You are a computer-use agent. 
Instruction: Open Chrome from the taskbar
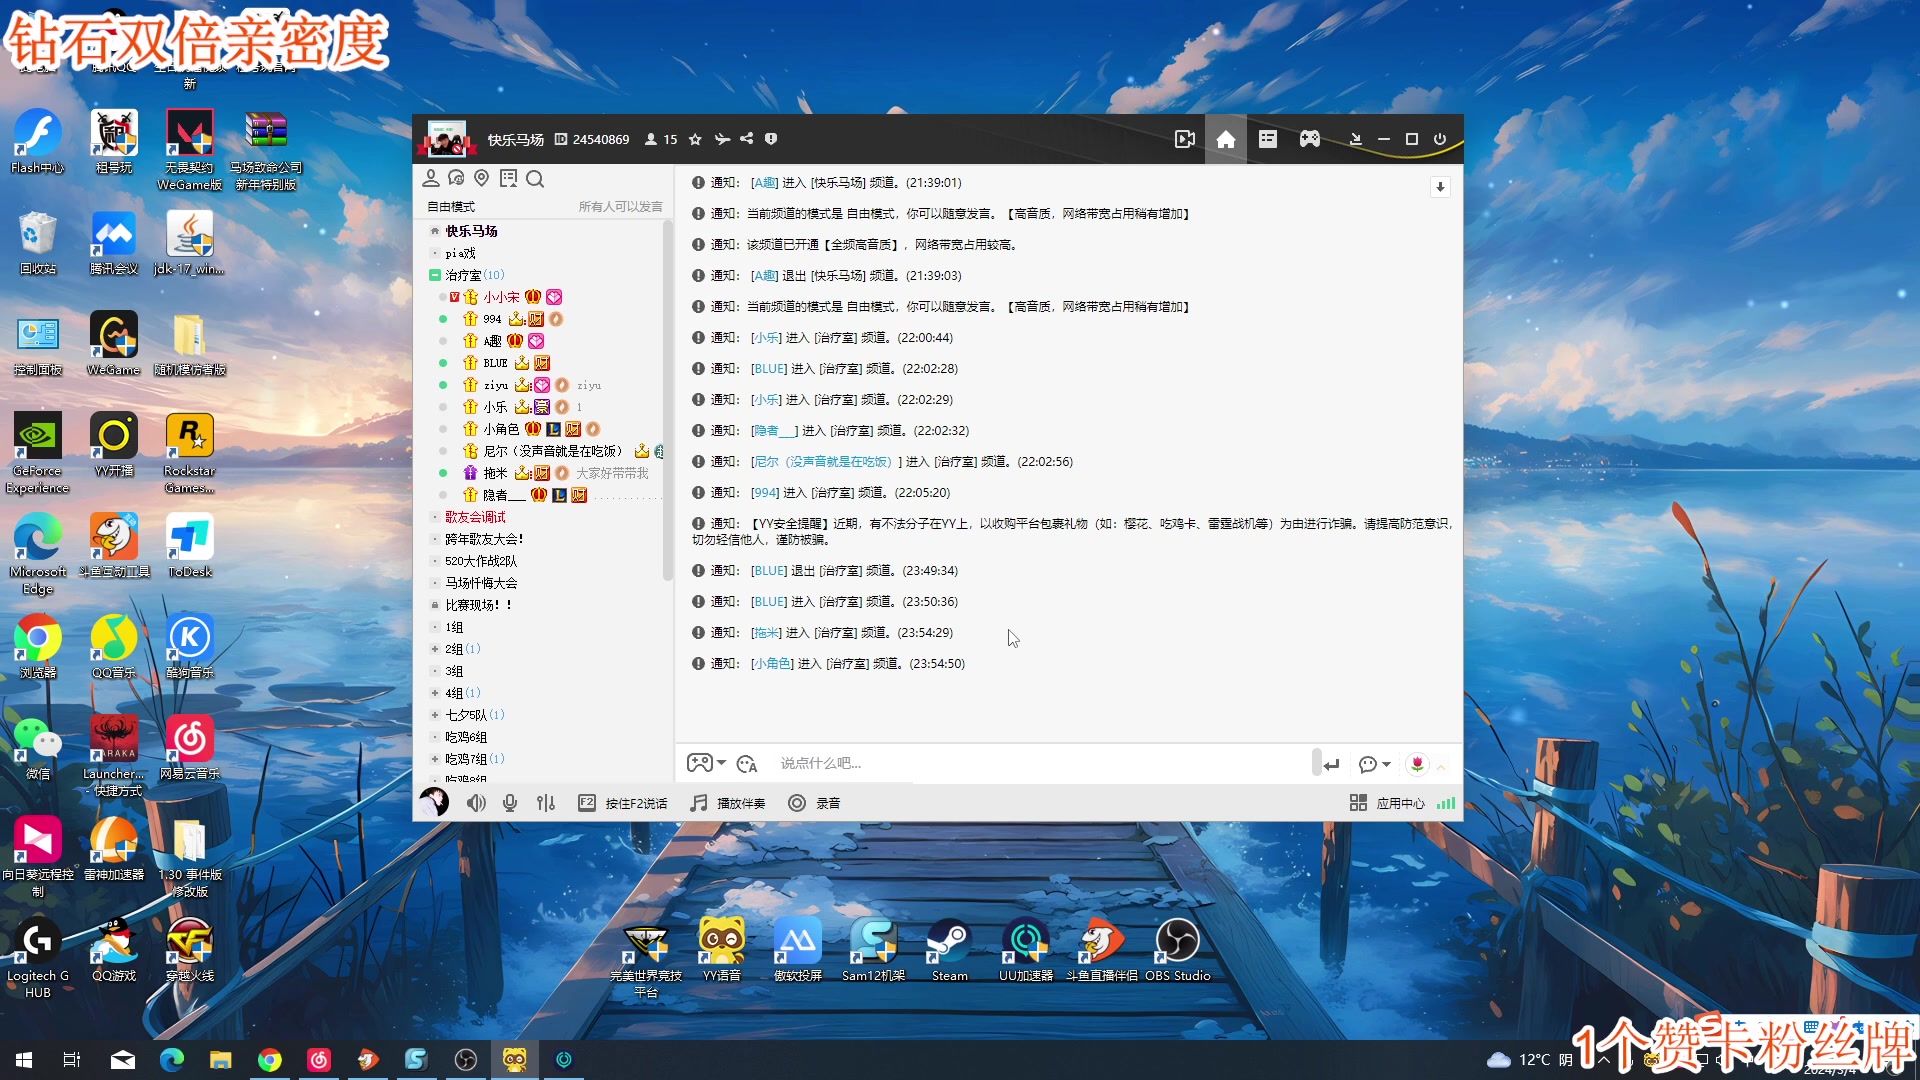click(269, 1060)
